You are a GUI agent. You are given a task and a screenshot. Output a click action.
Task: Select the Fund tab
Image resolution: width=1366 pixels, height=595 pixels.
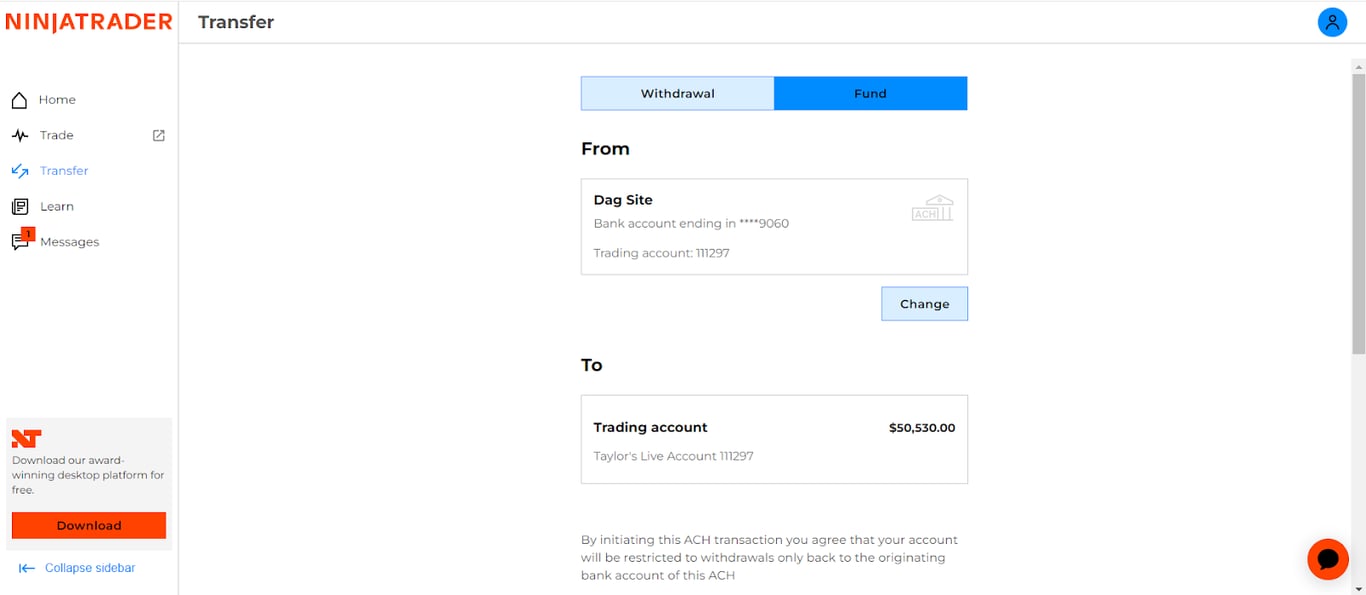(x=870, y=93)
